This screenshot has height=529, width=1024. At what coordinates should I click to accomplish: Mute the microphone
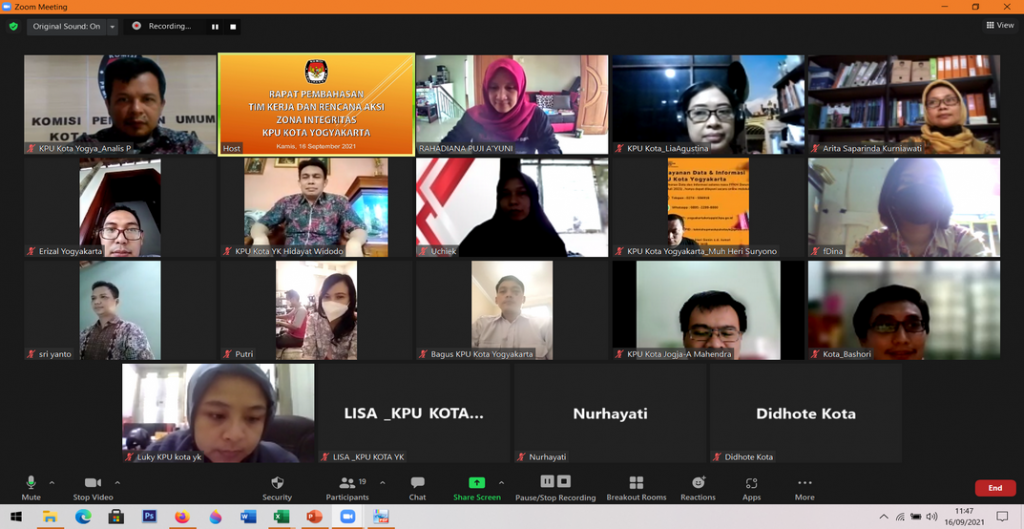pos(31,484)
